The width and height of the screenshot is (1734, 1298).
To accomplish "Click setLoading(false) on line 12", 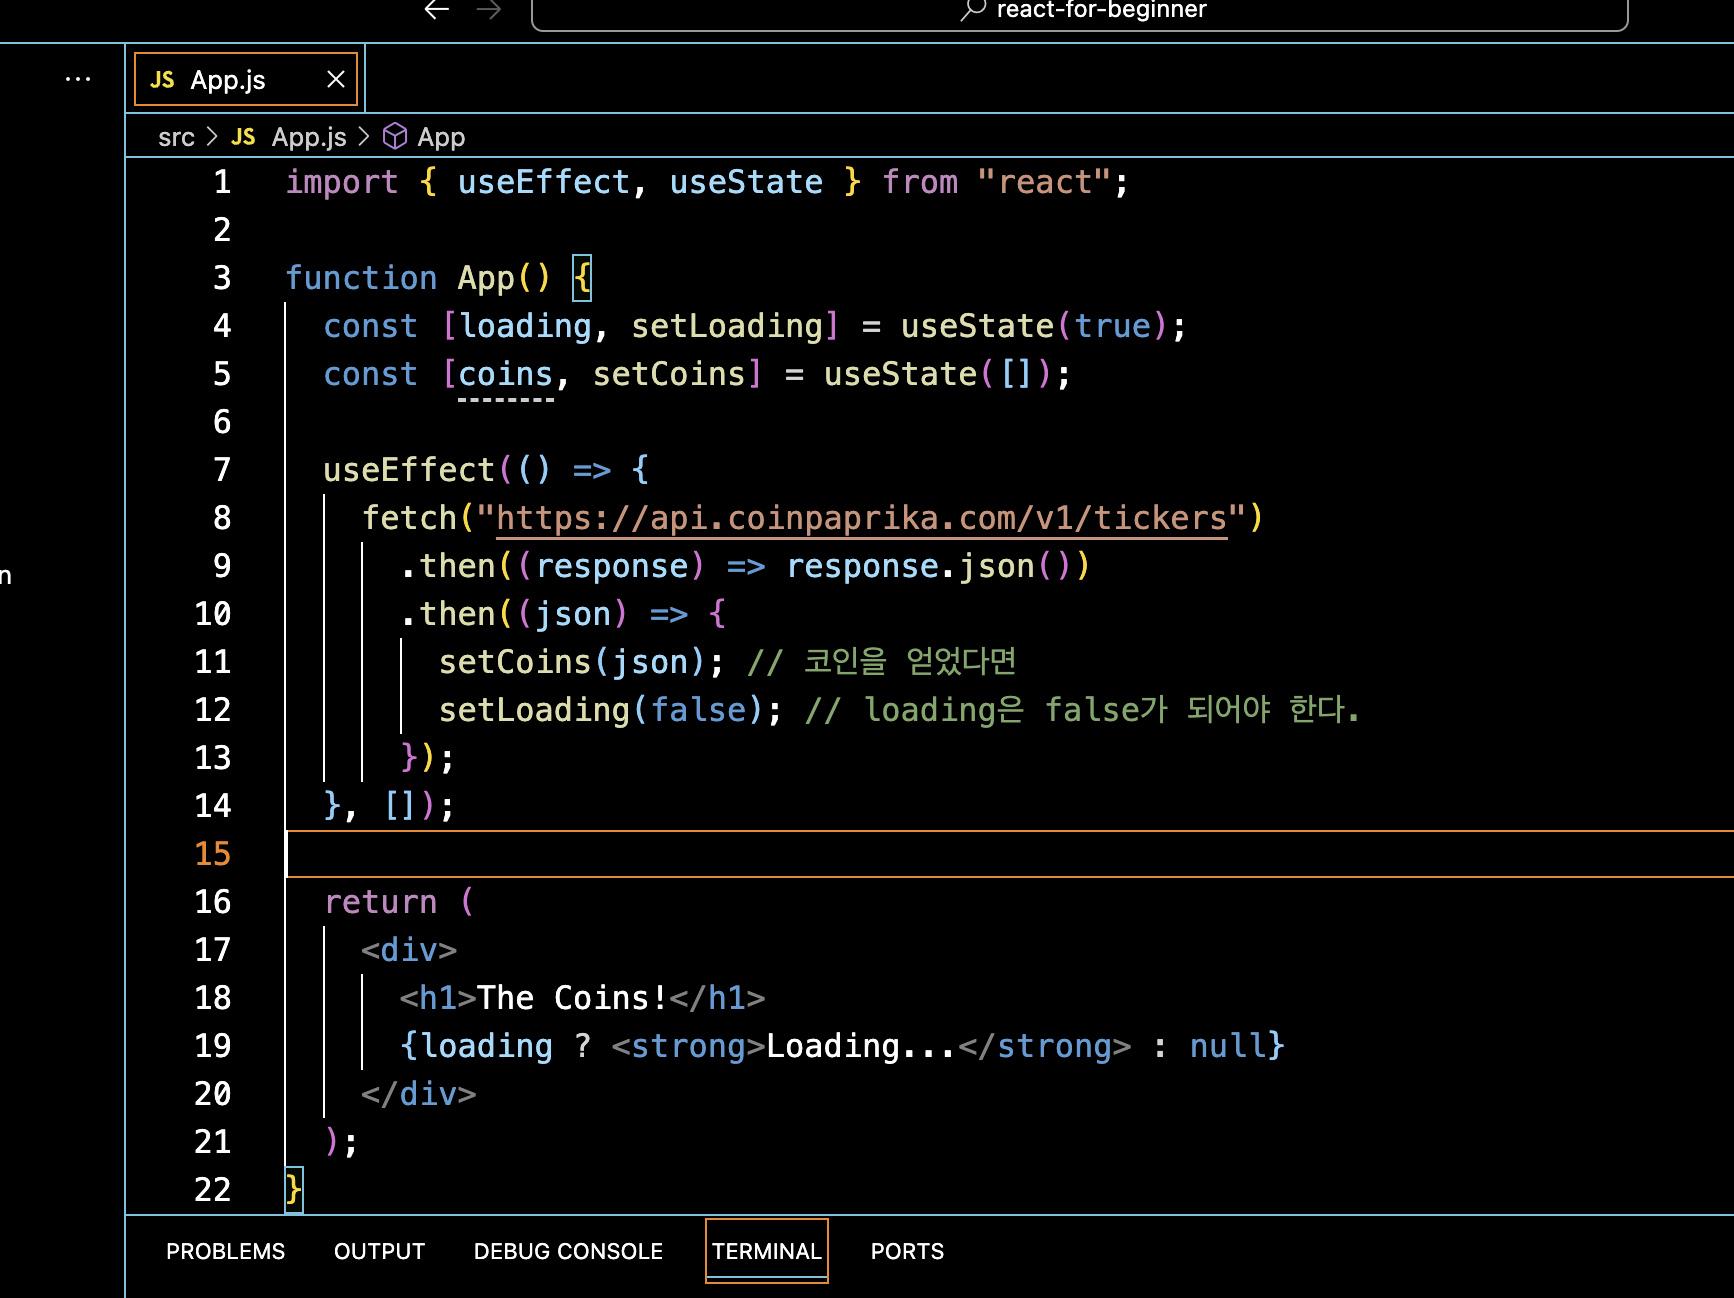I will (601, 710).
